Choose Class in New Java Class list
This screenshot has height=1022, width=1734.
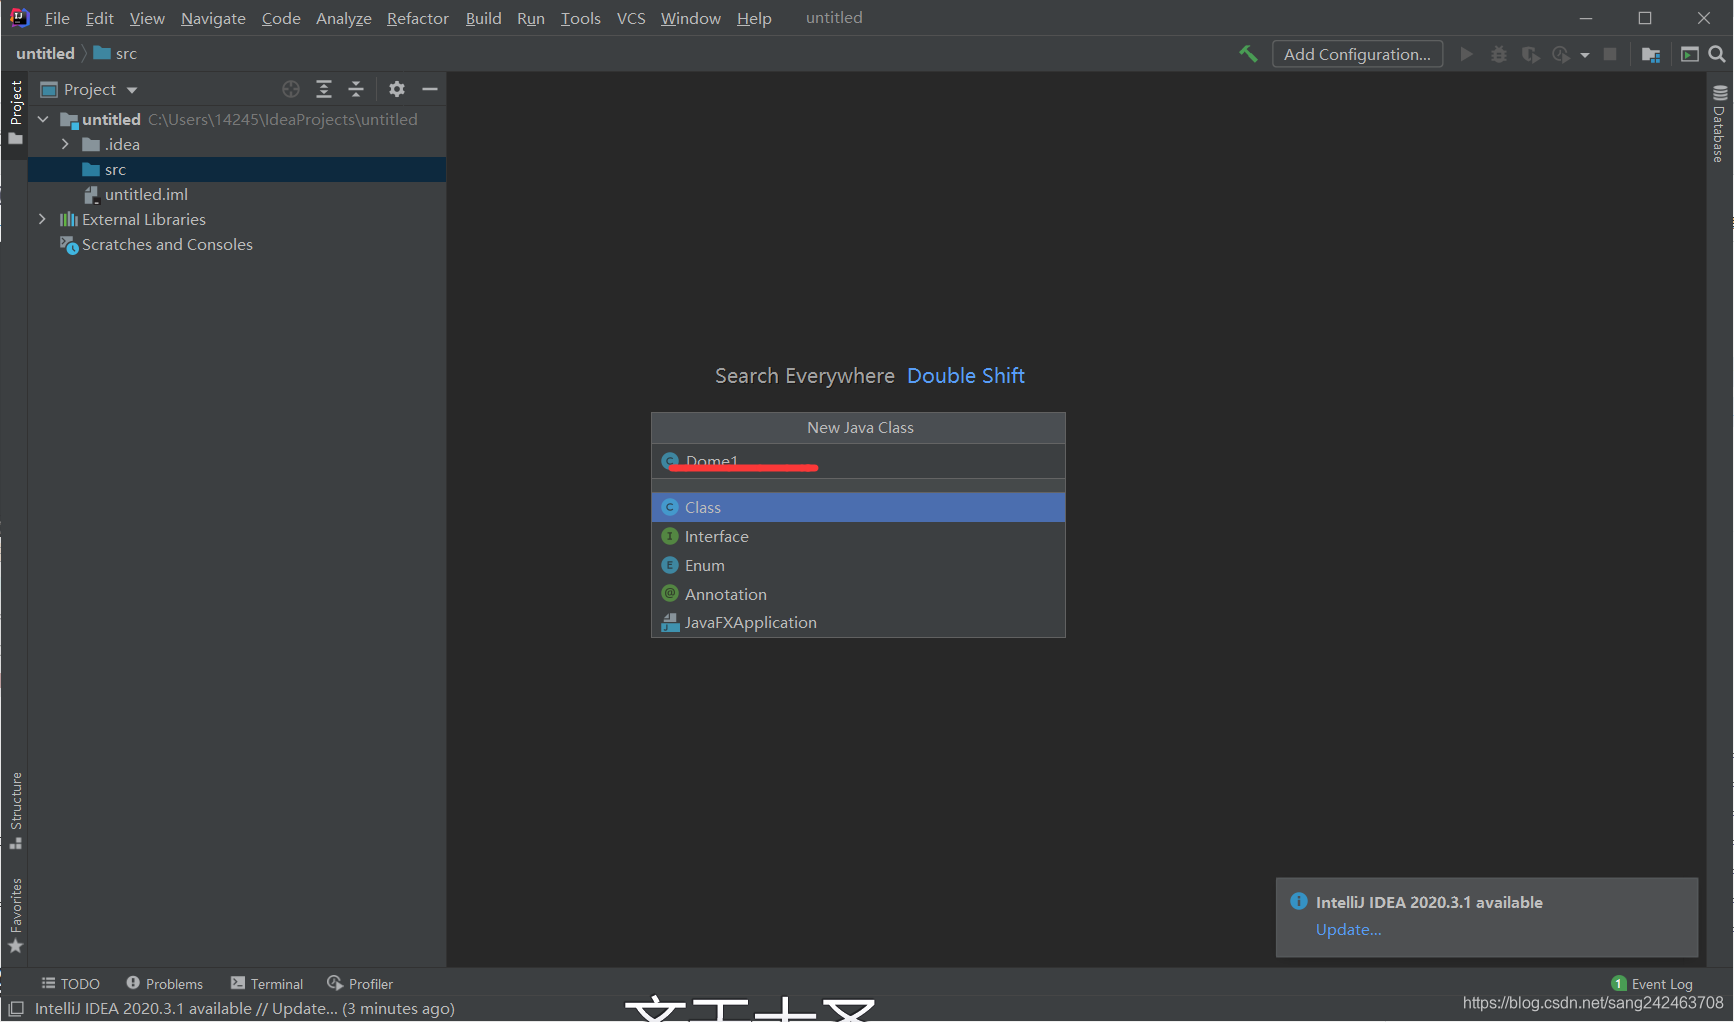(858, 507)
